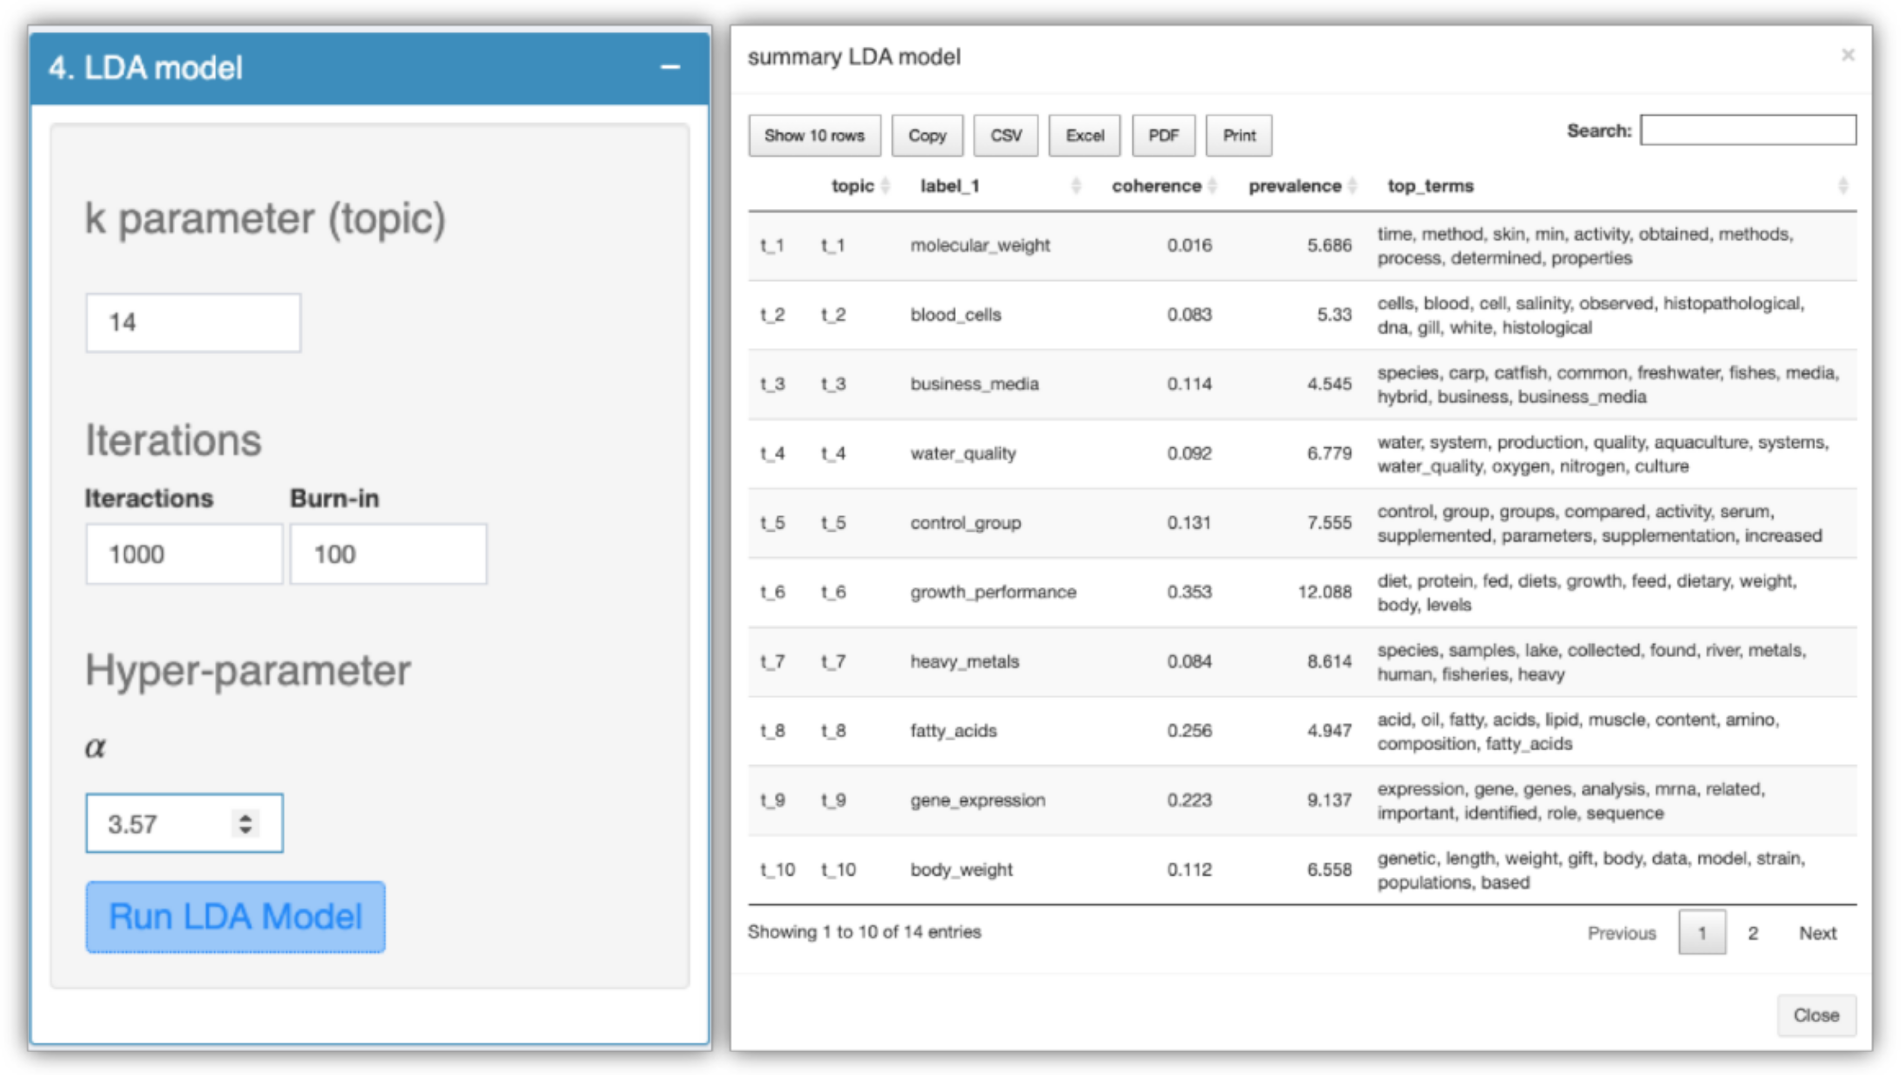This screenshot has height=1075, width=1901.
Task: Go to Next page of entries
Action: click(1817, 933)
